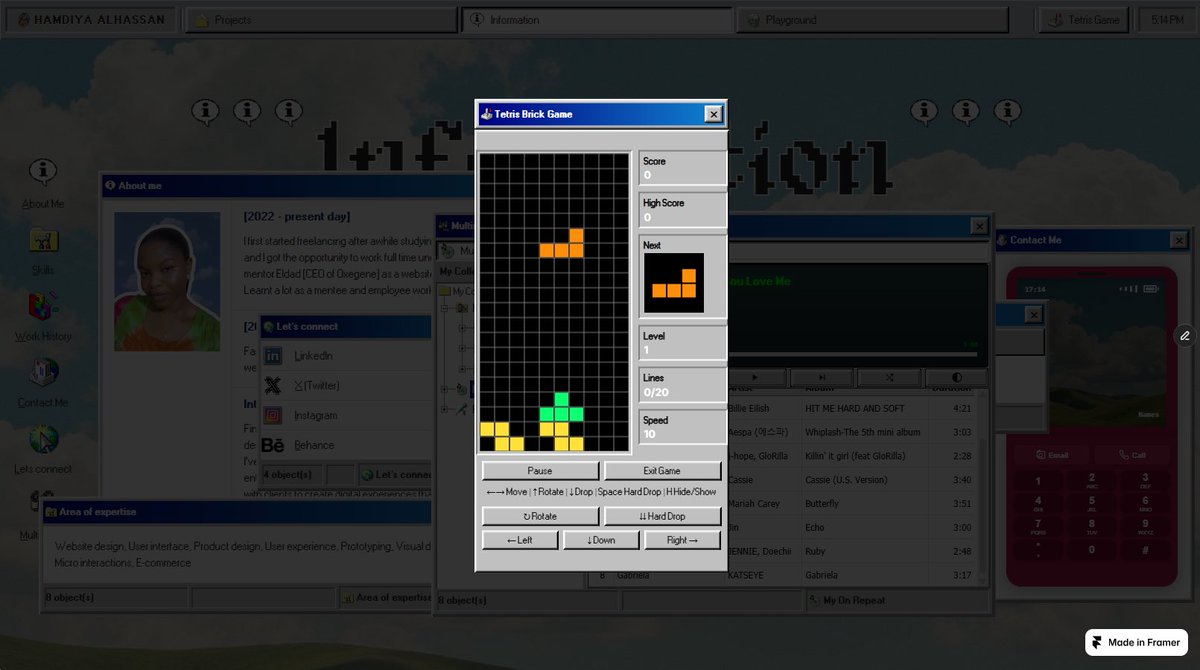Pause the Tetris game
Screen dimensions: 1200x670
[540, 471]
